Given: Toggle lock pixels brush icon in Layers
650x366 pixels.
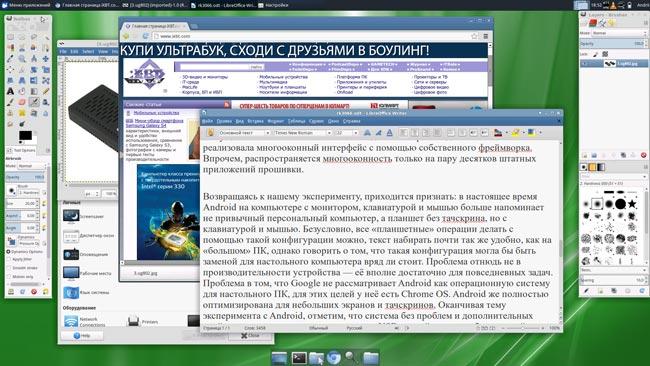Looking at the screenshot, I should (596, 54).
